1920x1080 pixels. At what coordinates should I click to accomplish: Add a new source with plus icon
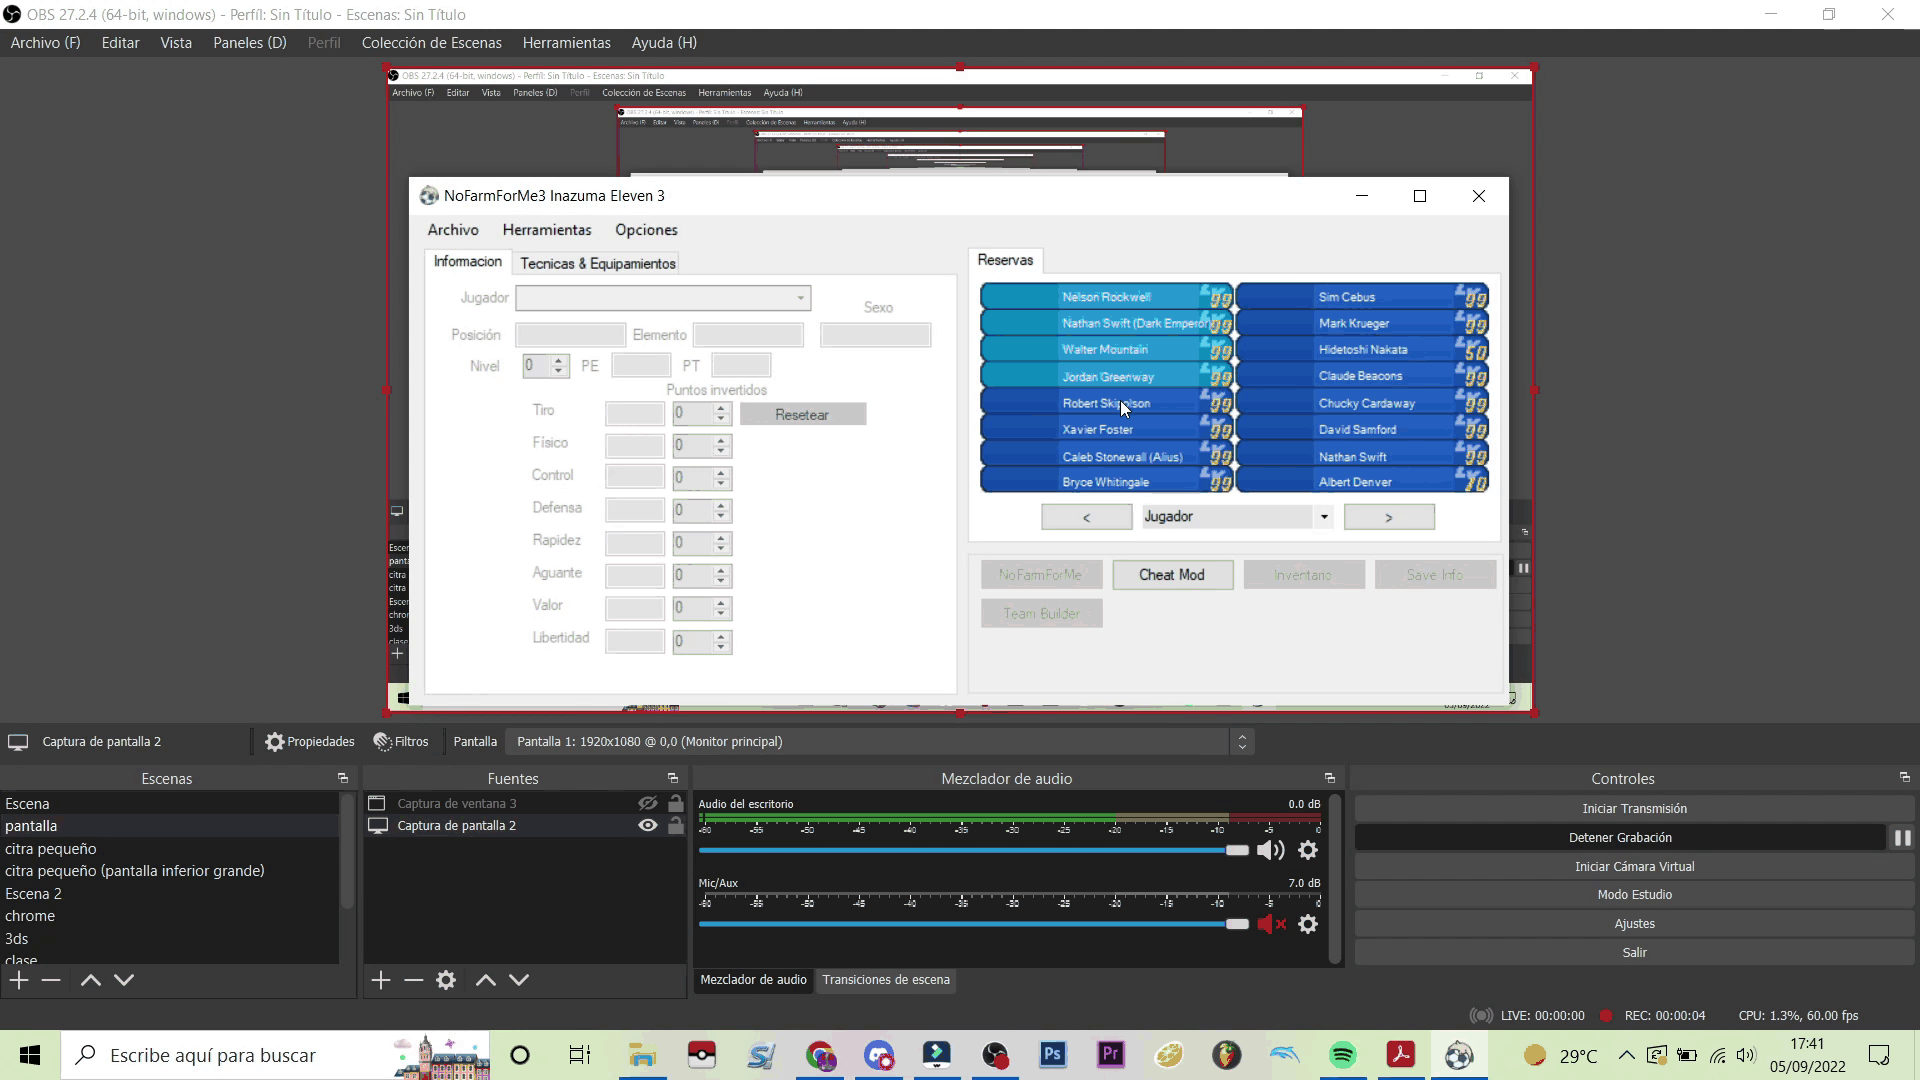click(x=381, y=980)
